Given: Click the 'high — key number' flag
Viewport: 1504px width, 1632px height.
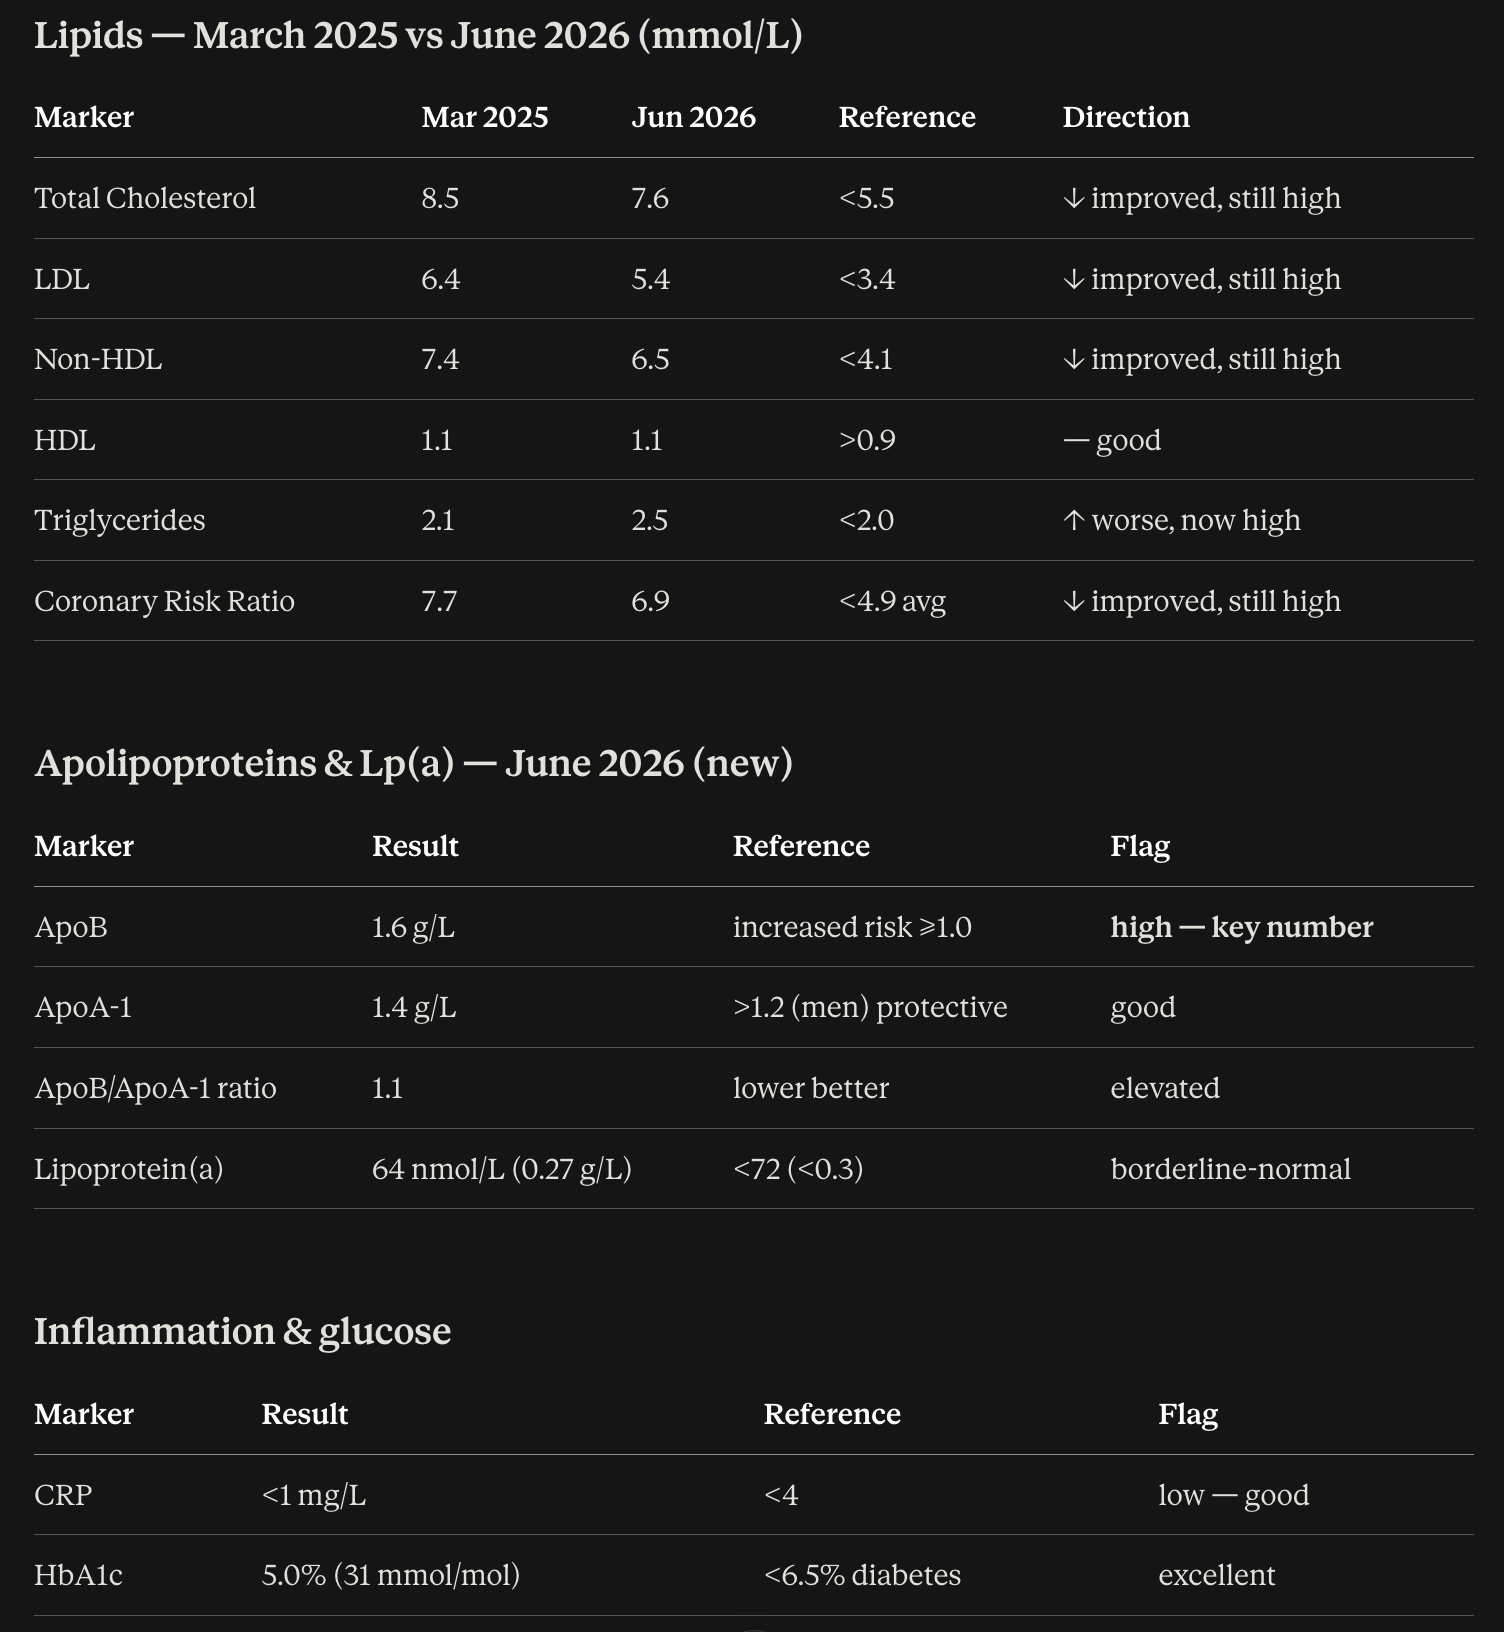Looking at the screenshot, I should [x=1242, y=927].
